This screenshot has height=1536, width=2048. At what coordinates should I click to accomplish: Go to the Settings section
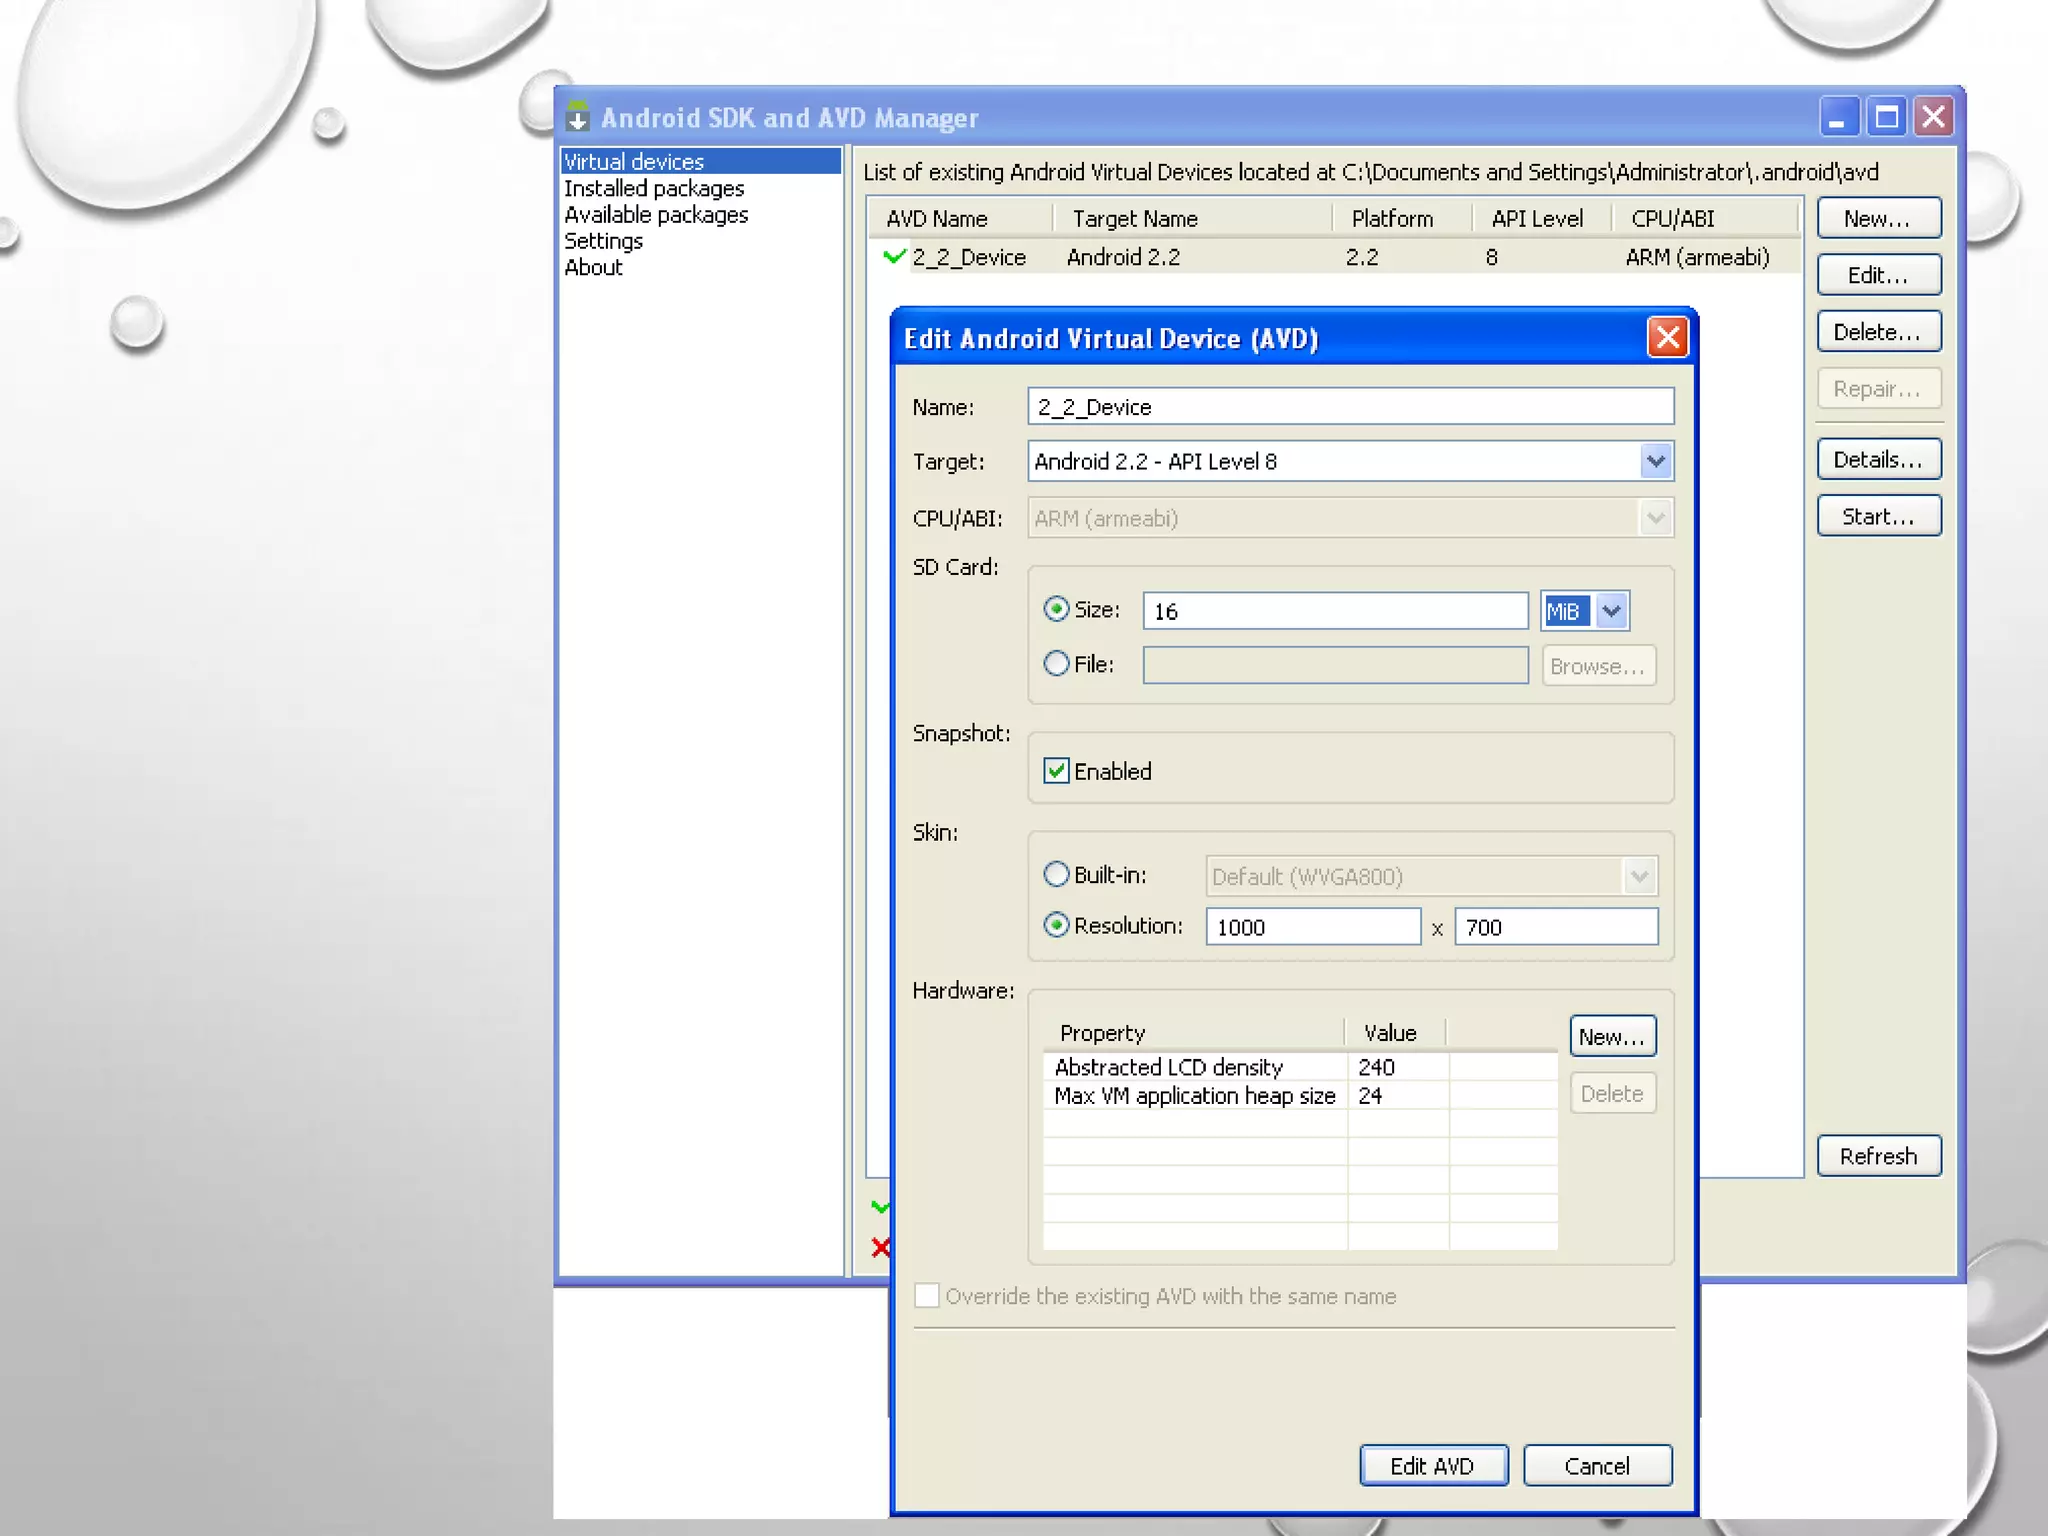(x=603, y=241)
